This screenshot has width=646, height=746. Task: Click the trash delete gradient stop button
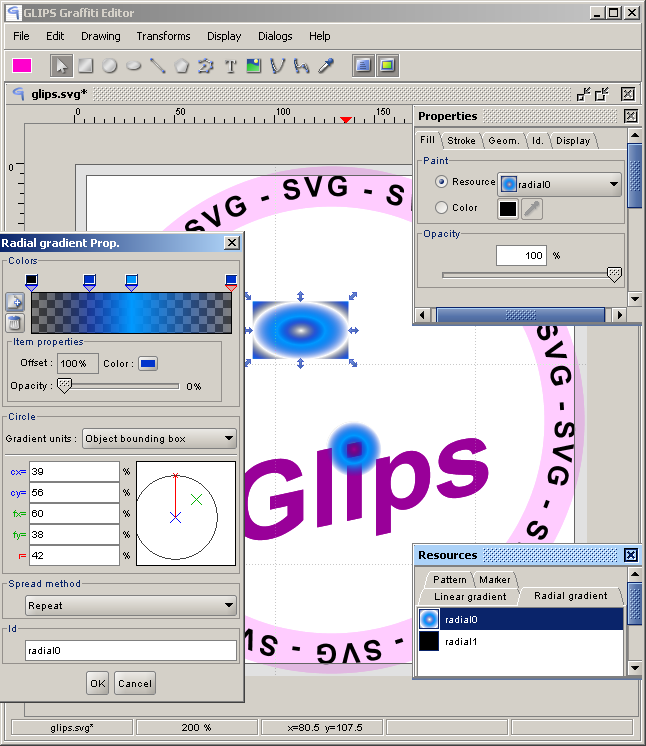pyautogui.click(x=15, y=323)
